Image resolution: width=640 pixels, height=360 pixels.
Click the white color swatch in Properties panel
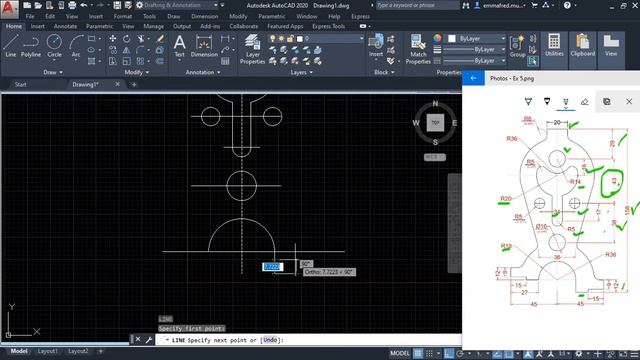[452, 38]
